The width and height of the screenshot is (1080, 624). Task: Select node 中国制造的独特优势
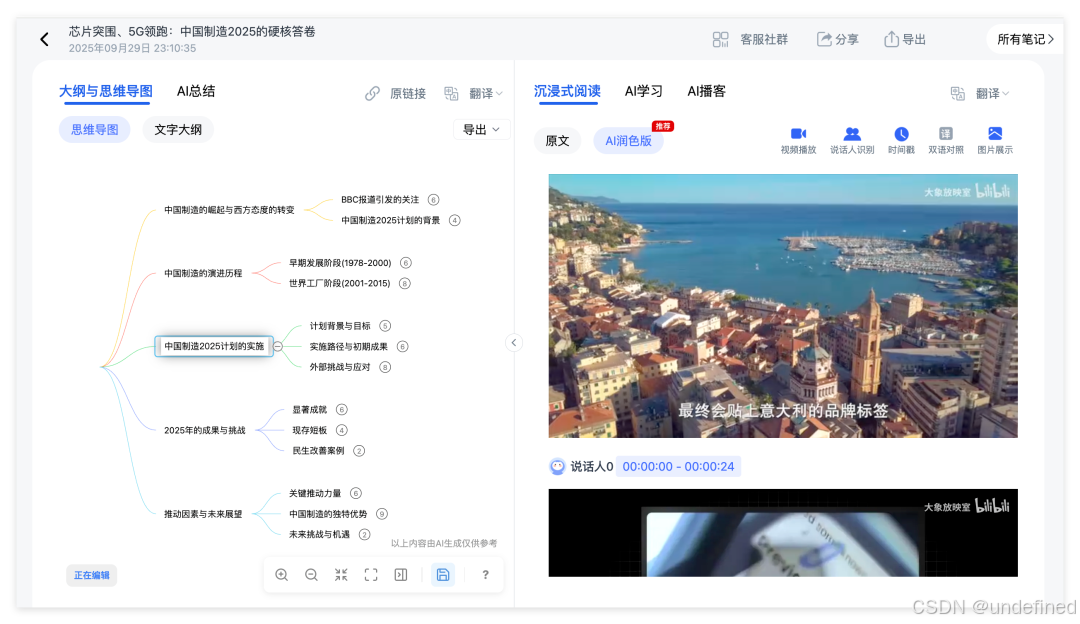(328, 514)
